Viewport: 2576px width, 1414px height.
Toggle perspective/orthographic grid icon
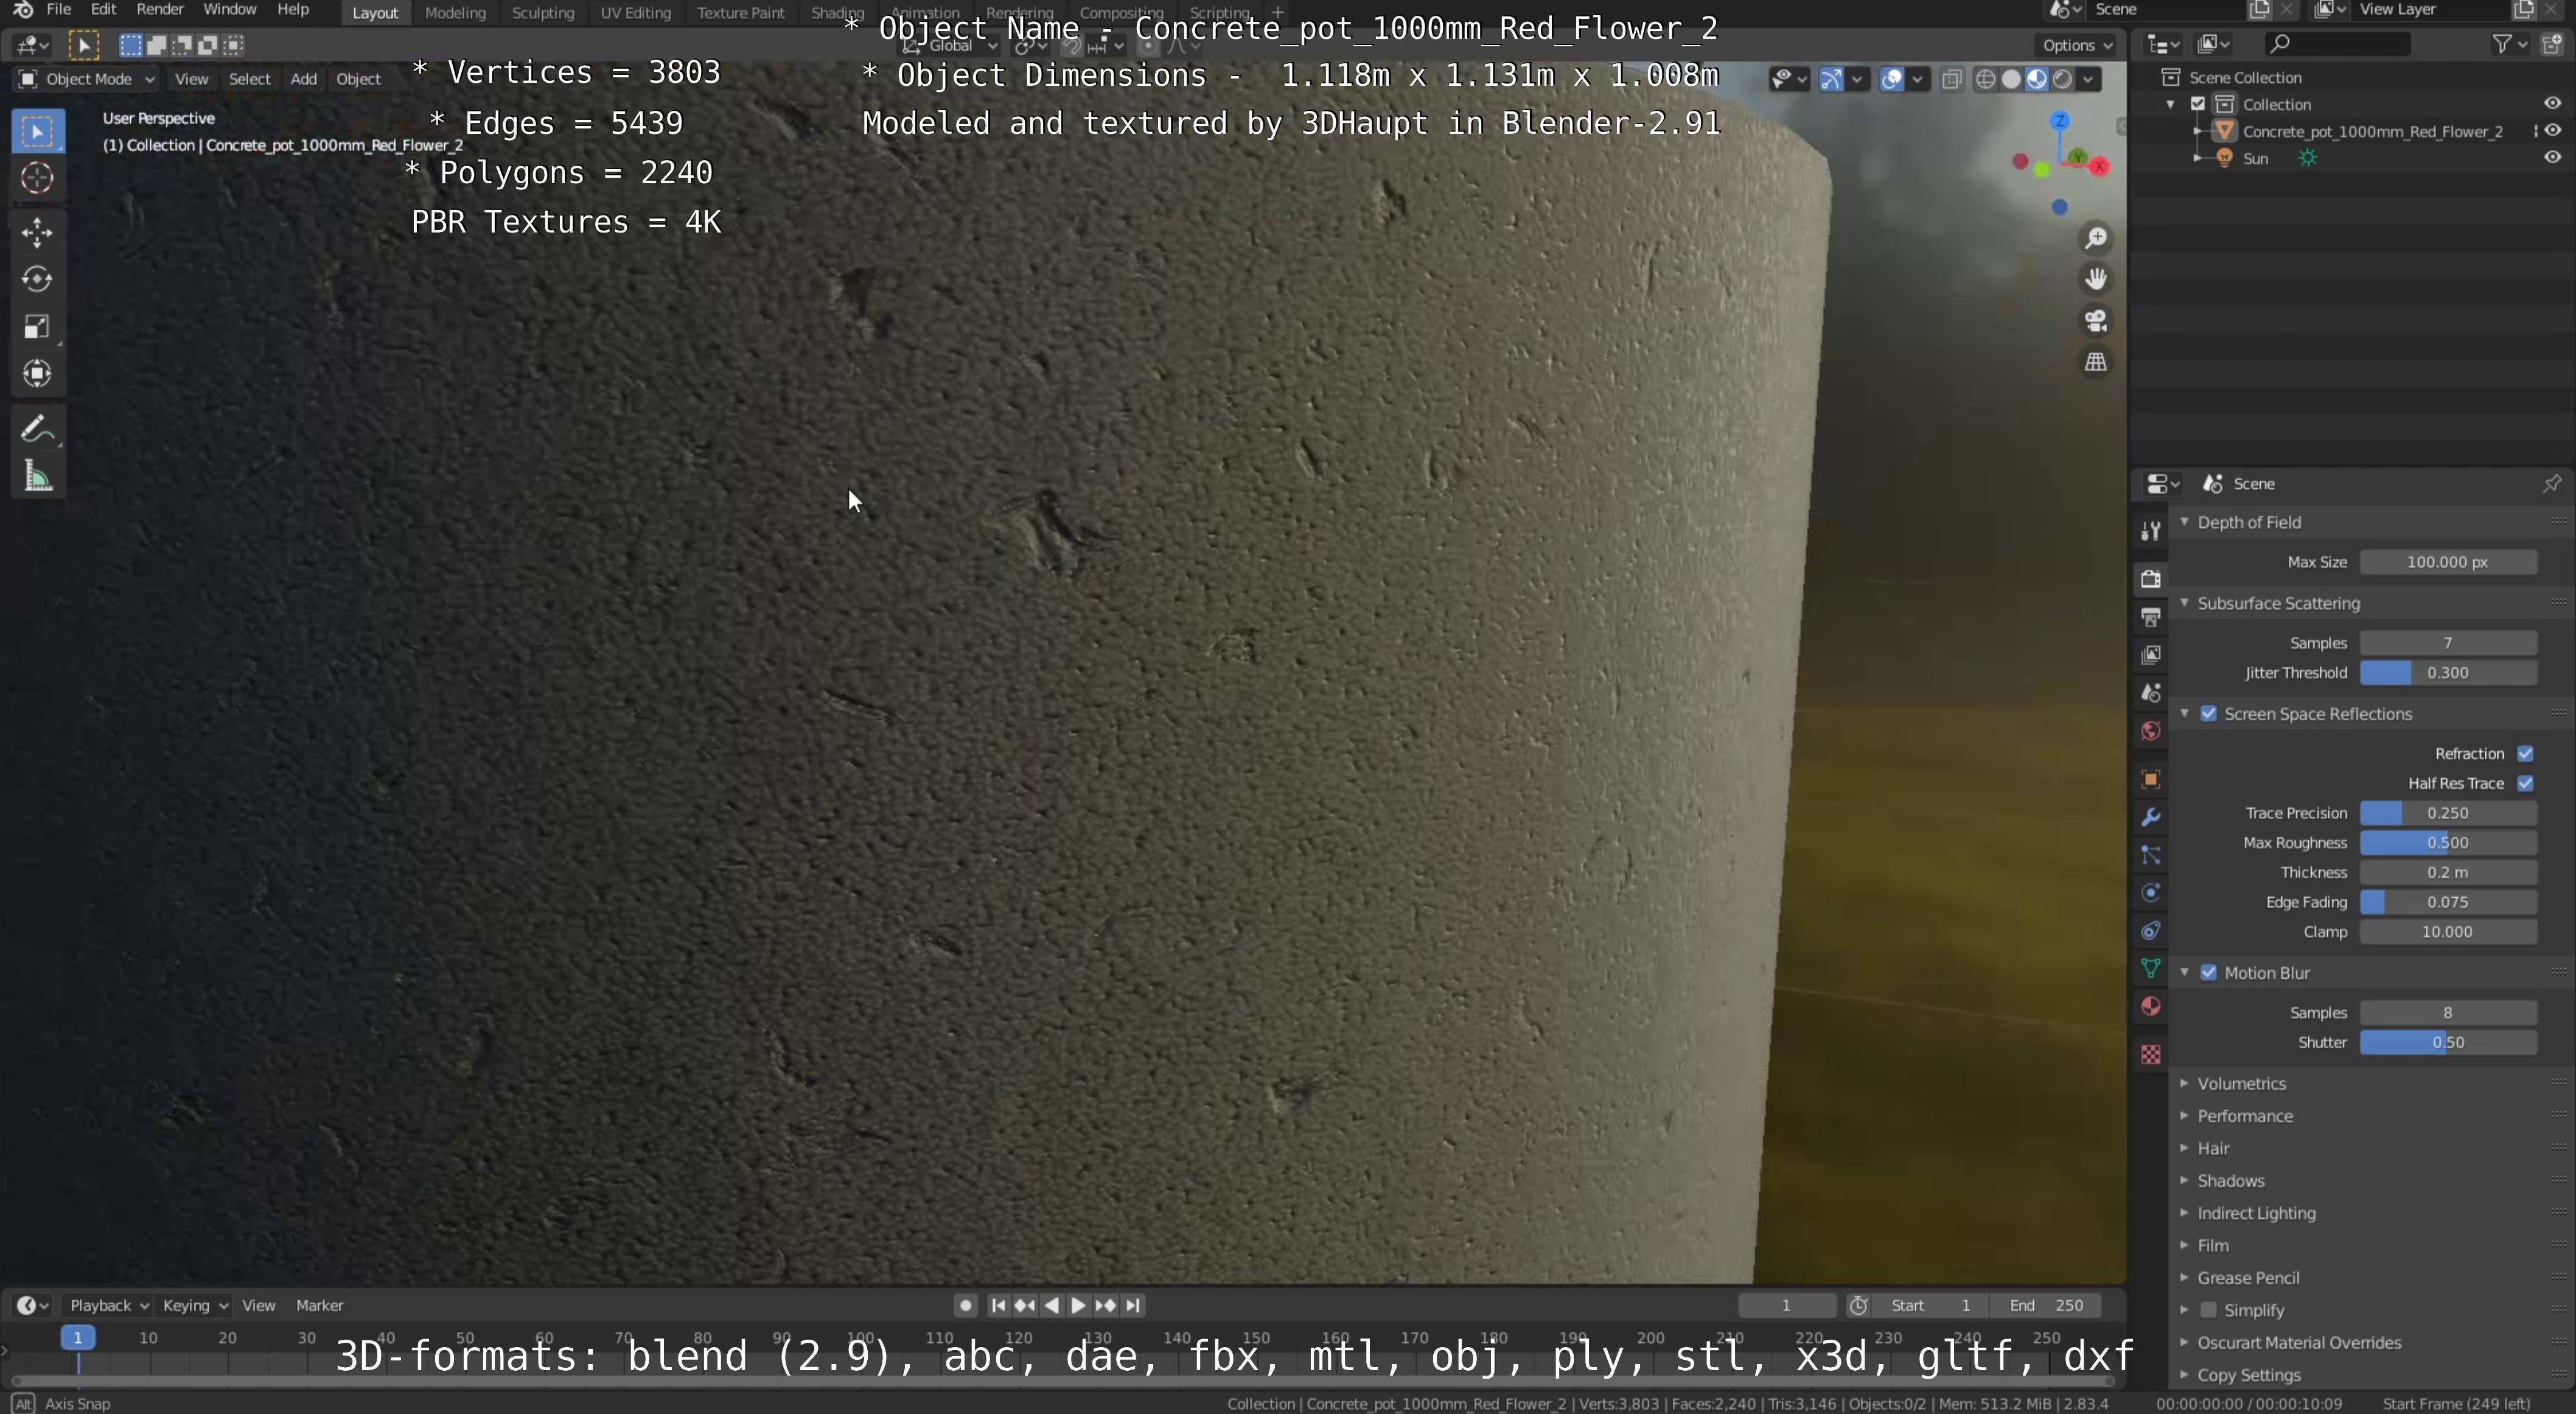pos(2095,362)
